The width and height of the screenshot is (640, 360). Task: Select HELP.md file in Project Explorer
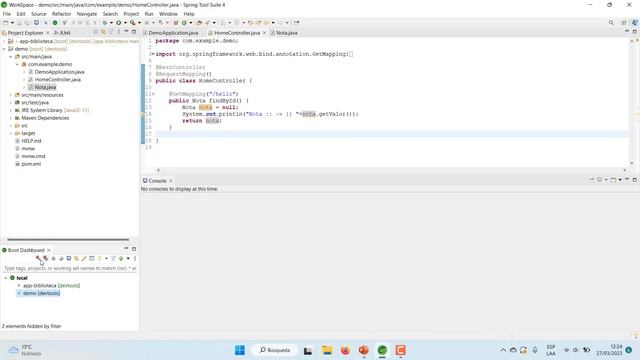31,141
